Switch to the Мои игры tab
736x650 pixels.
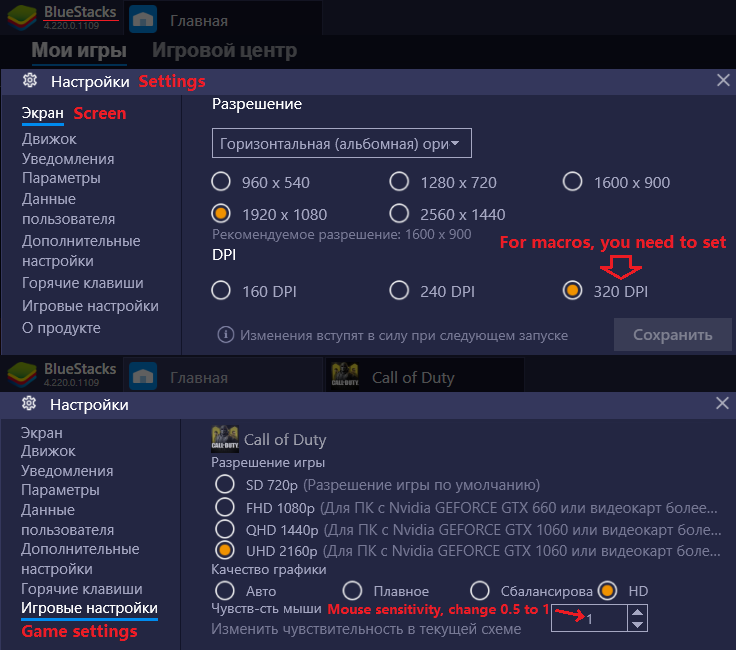(x=79, y=50)
